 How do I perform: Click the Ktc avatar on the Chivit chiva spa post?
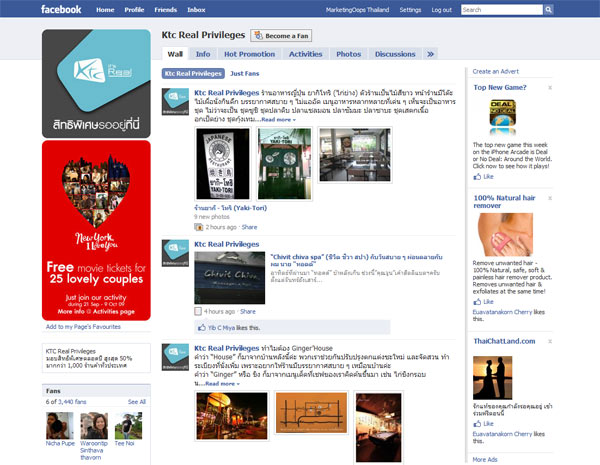tap(175, 253)
